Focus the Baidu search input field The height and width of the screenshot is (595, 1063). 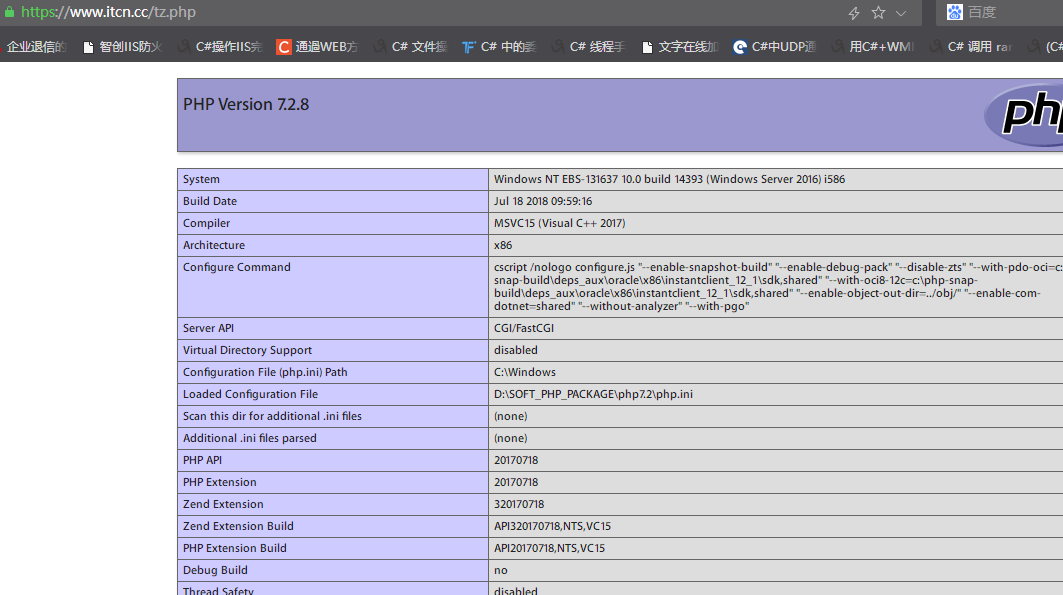1010,12
